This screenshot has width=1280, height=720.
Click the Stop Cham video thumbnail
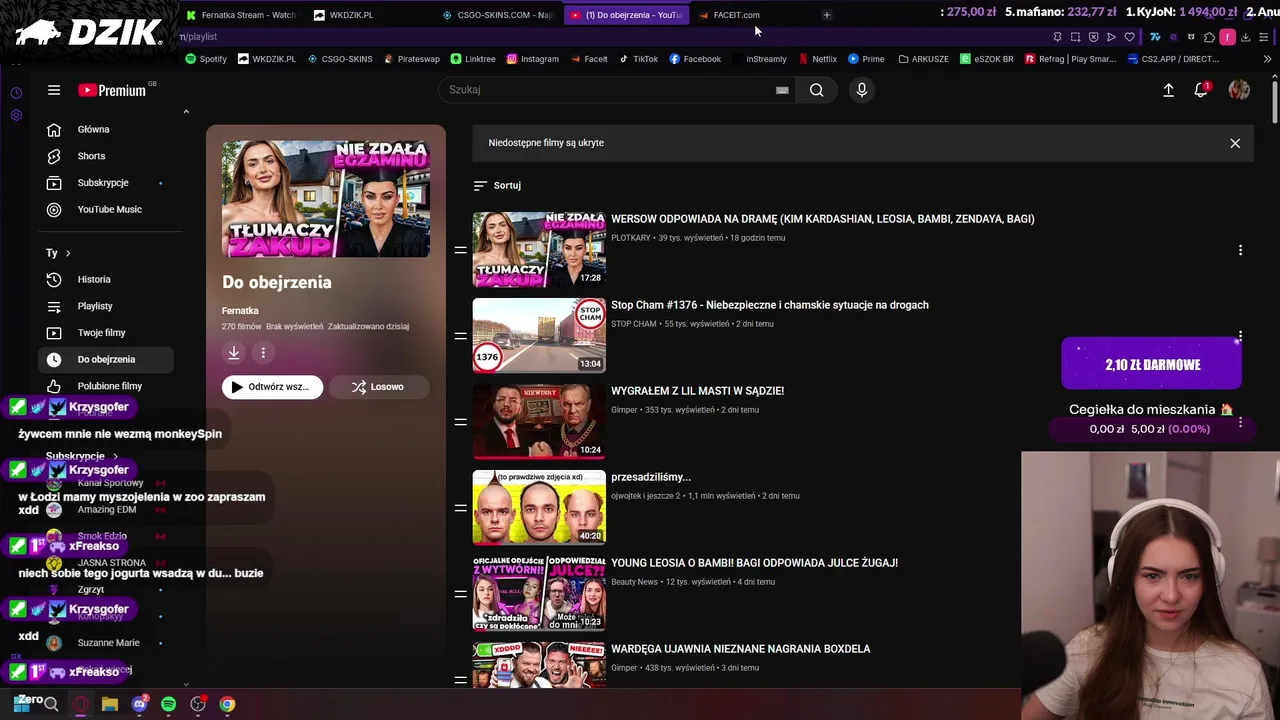539,335
